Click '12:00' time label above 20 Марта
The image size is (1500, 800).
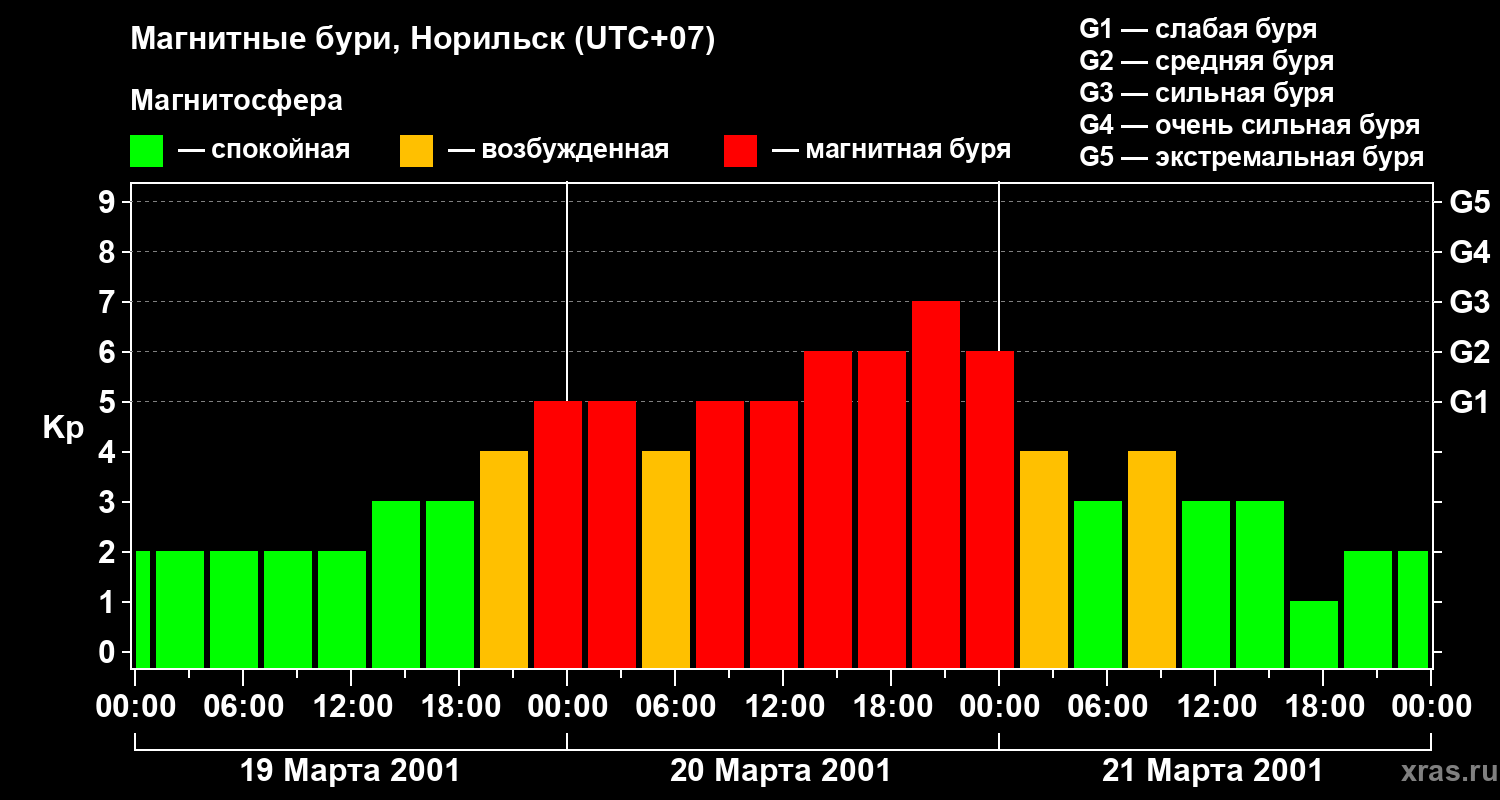click(x=783, y=707)
